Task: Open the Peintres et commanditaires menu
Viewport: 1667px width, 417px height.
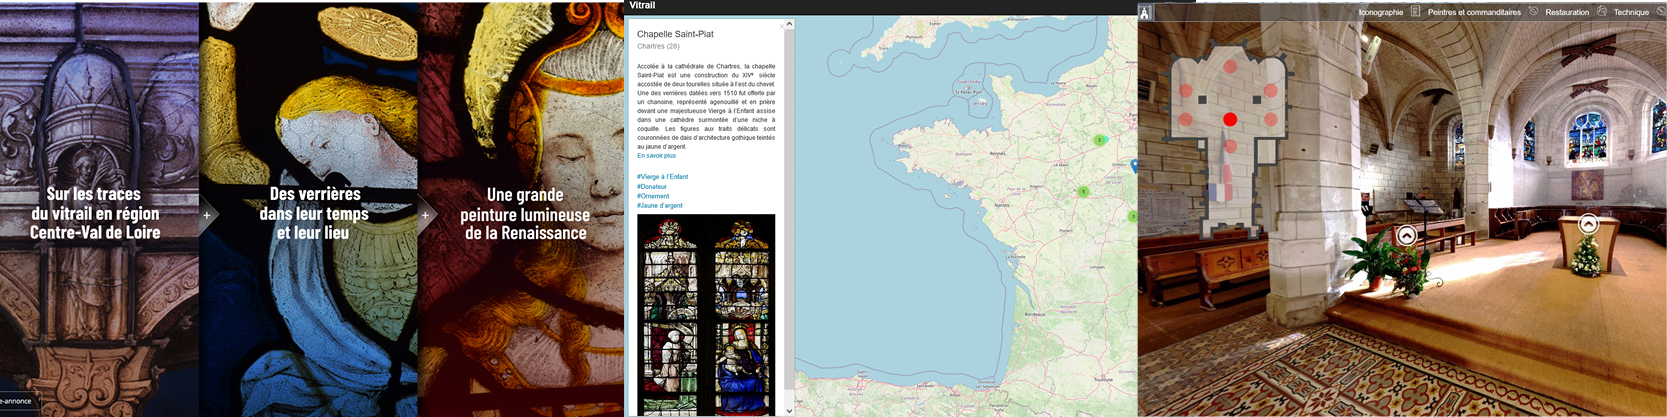Action: [1474, 12]
